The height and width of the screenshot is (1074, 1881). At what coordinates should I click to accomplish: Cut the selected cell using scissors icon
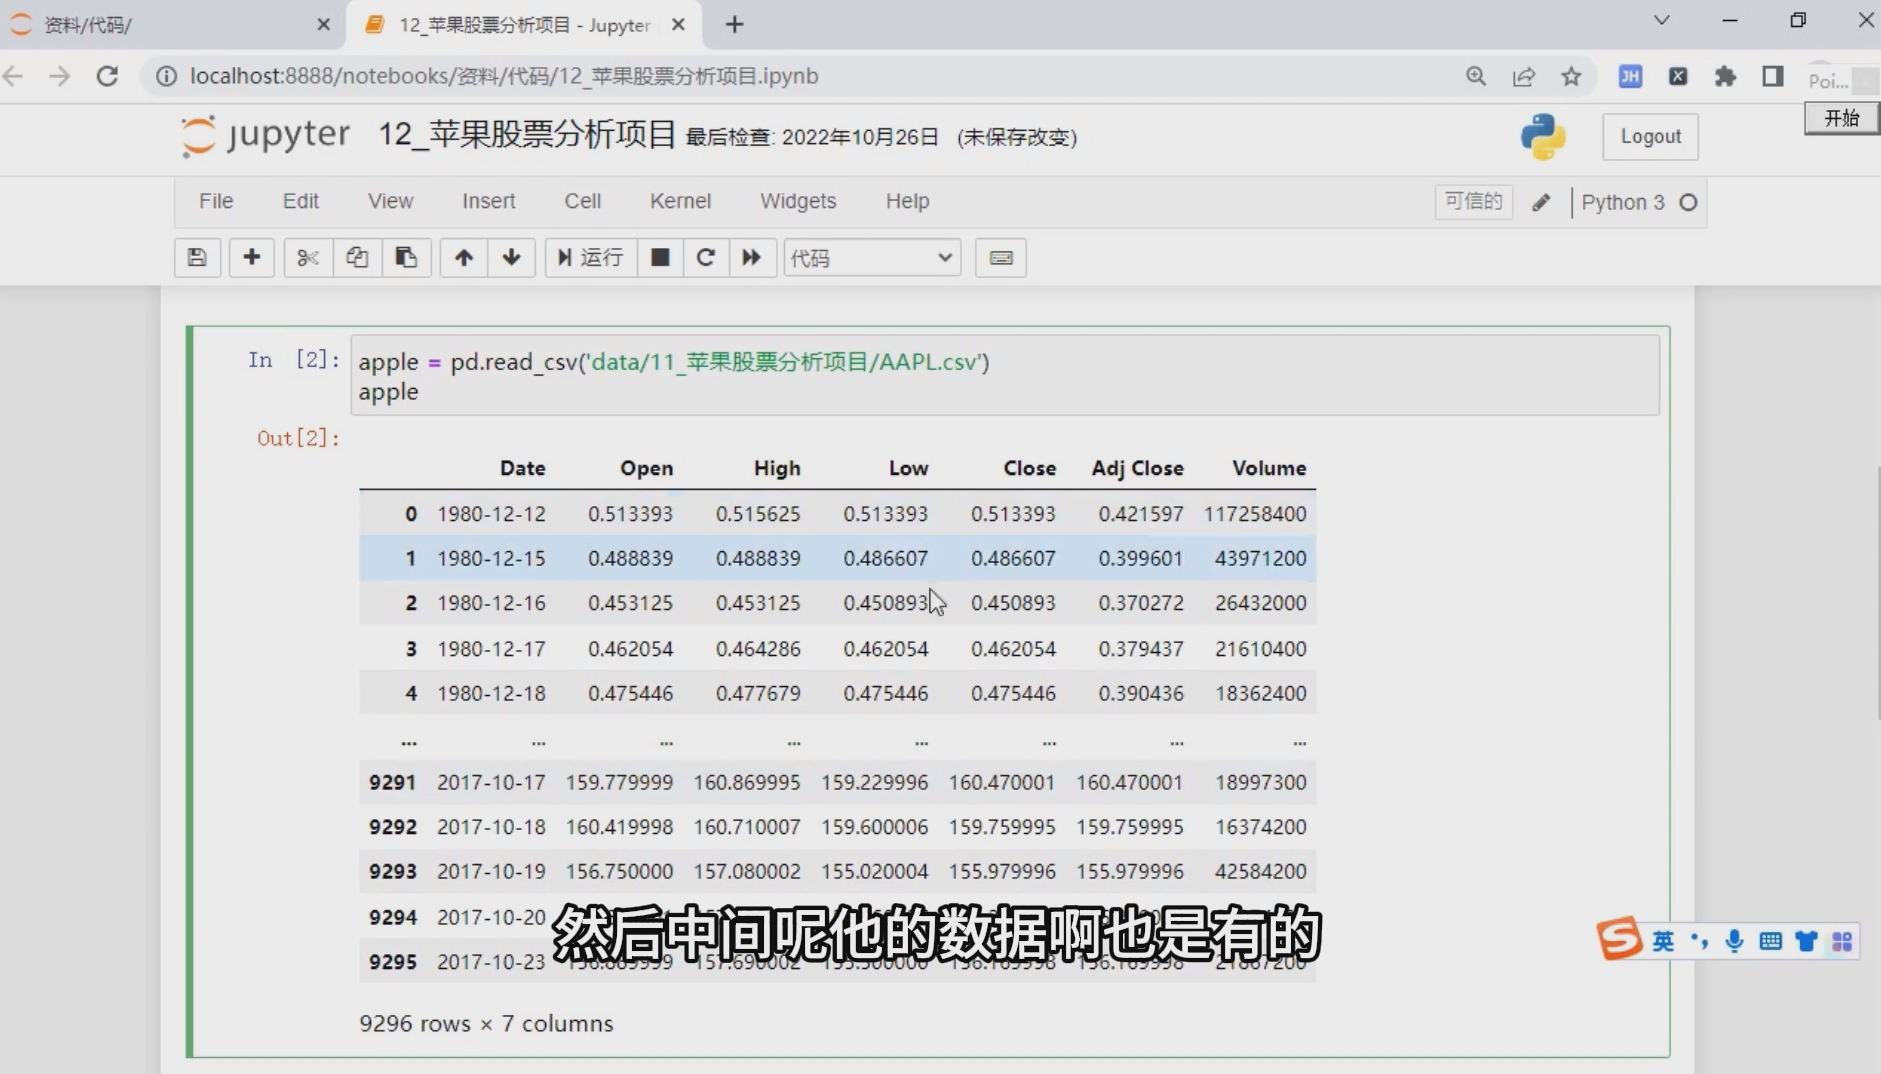tap(307, 257)
